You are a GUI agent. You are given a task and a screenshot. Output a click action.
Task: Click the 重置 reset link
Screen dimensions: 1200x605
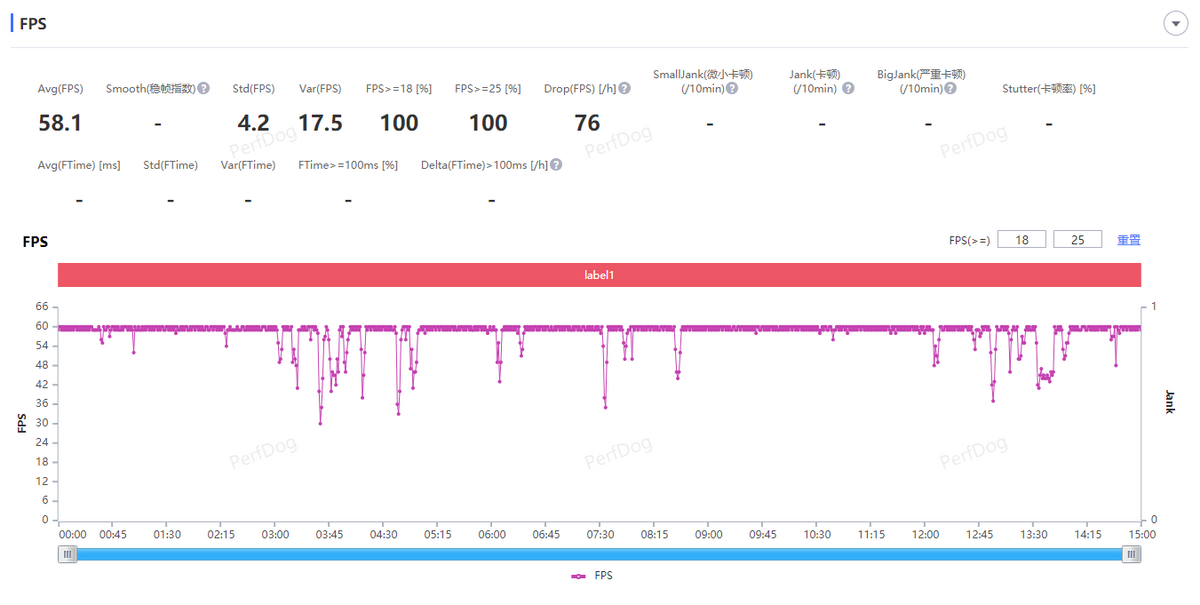point(1129,240)
